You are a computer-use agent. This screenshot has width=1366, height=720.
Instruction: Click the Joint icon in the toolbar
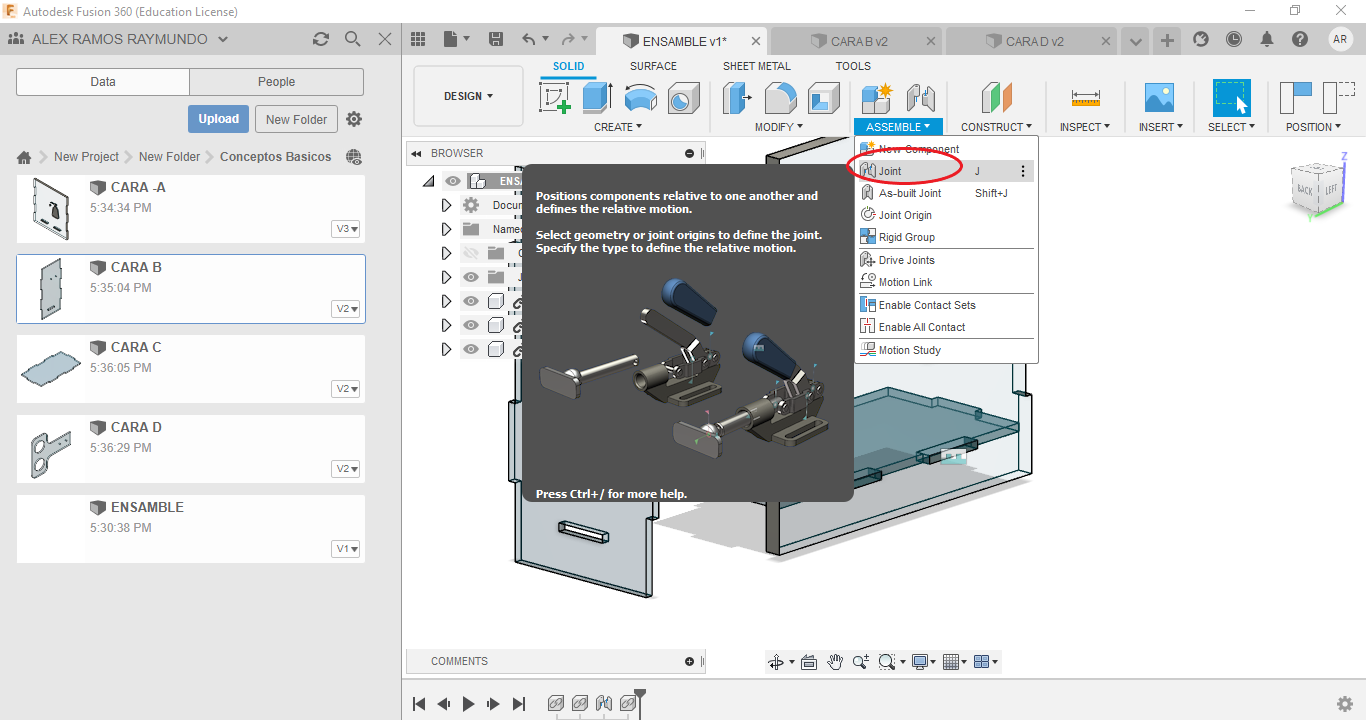(x=920, y=98)
